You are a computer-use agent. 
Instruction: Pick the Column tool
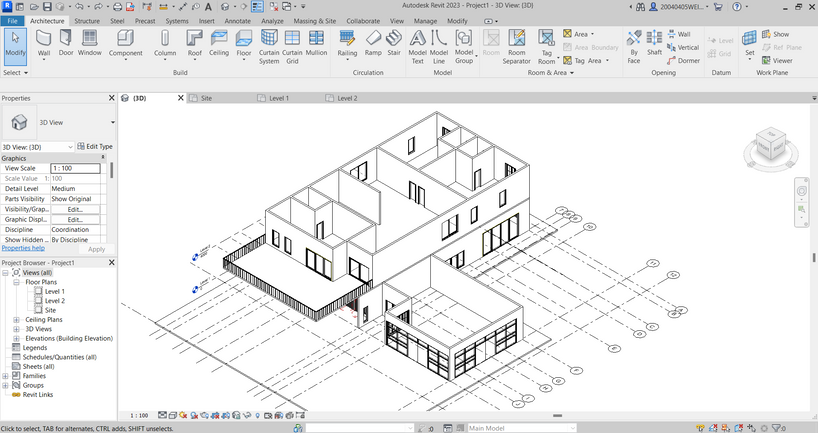click(165, 43)
